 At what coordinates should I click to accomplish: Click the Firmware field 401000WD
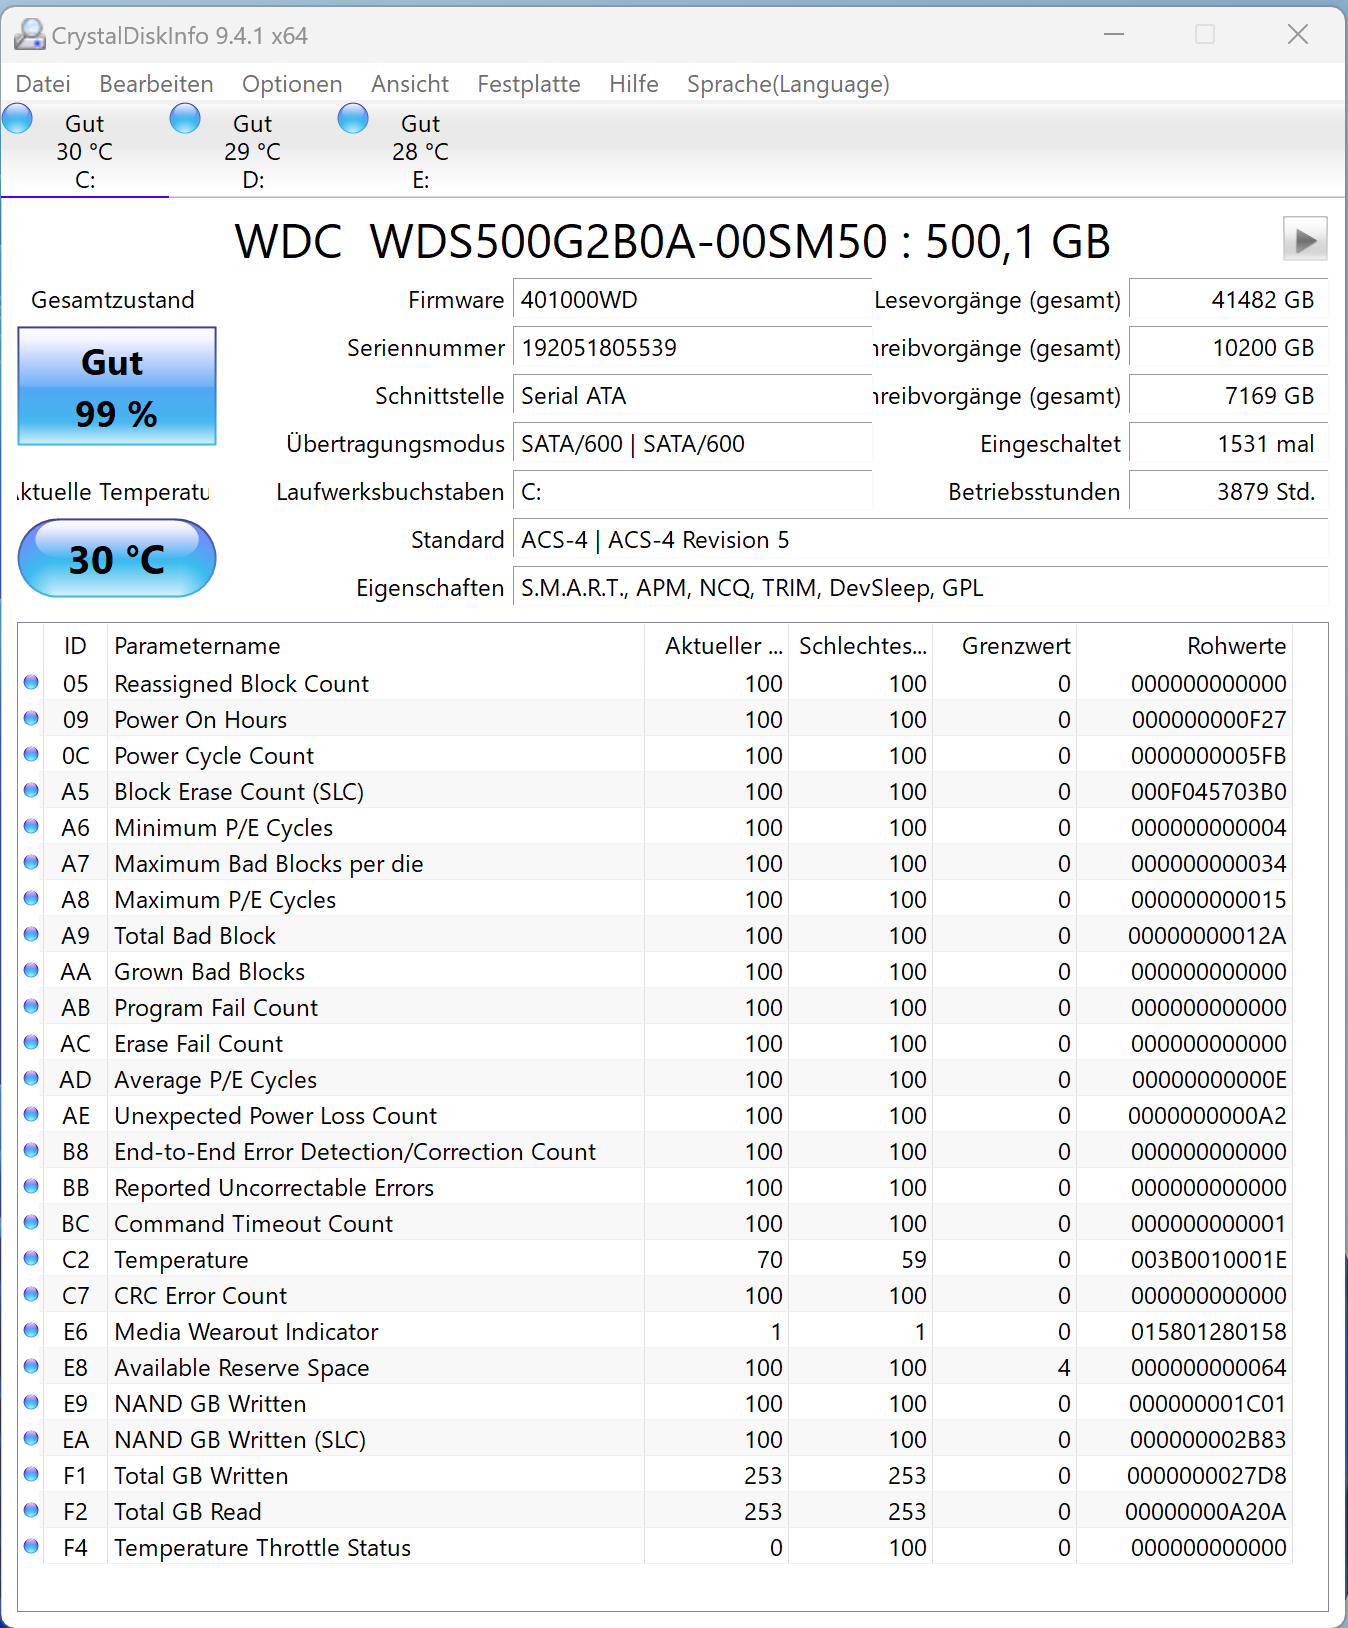(692, 300)
